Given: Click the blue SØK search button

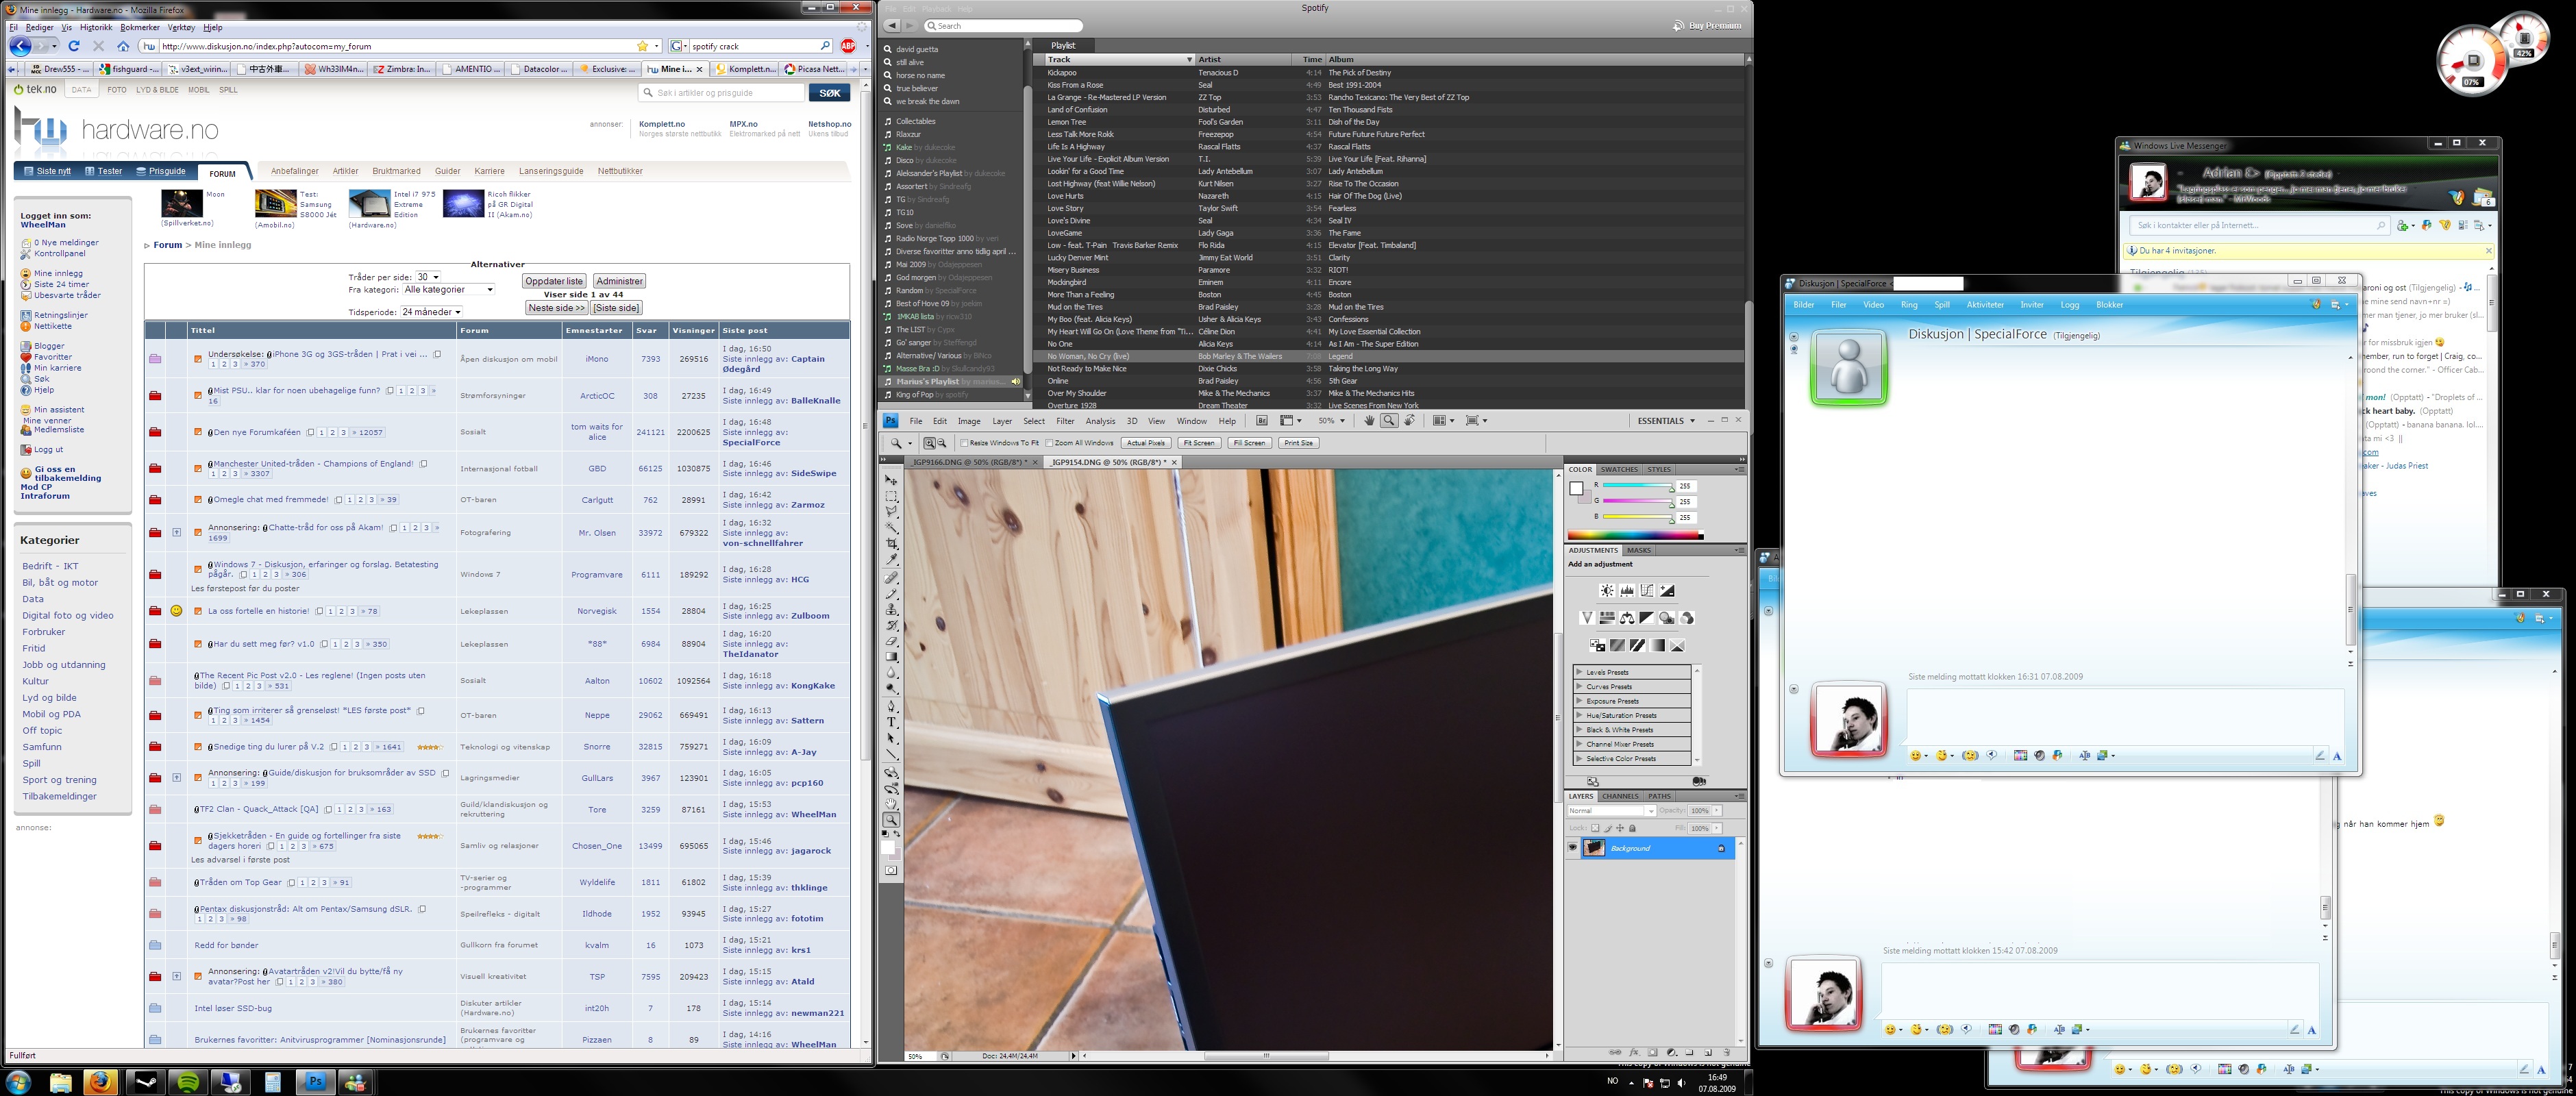Looking at the screenshot, I should point(829,92).
